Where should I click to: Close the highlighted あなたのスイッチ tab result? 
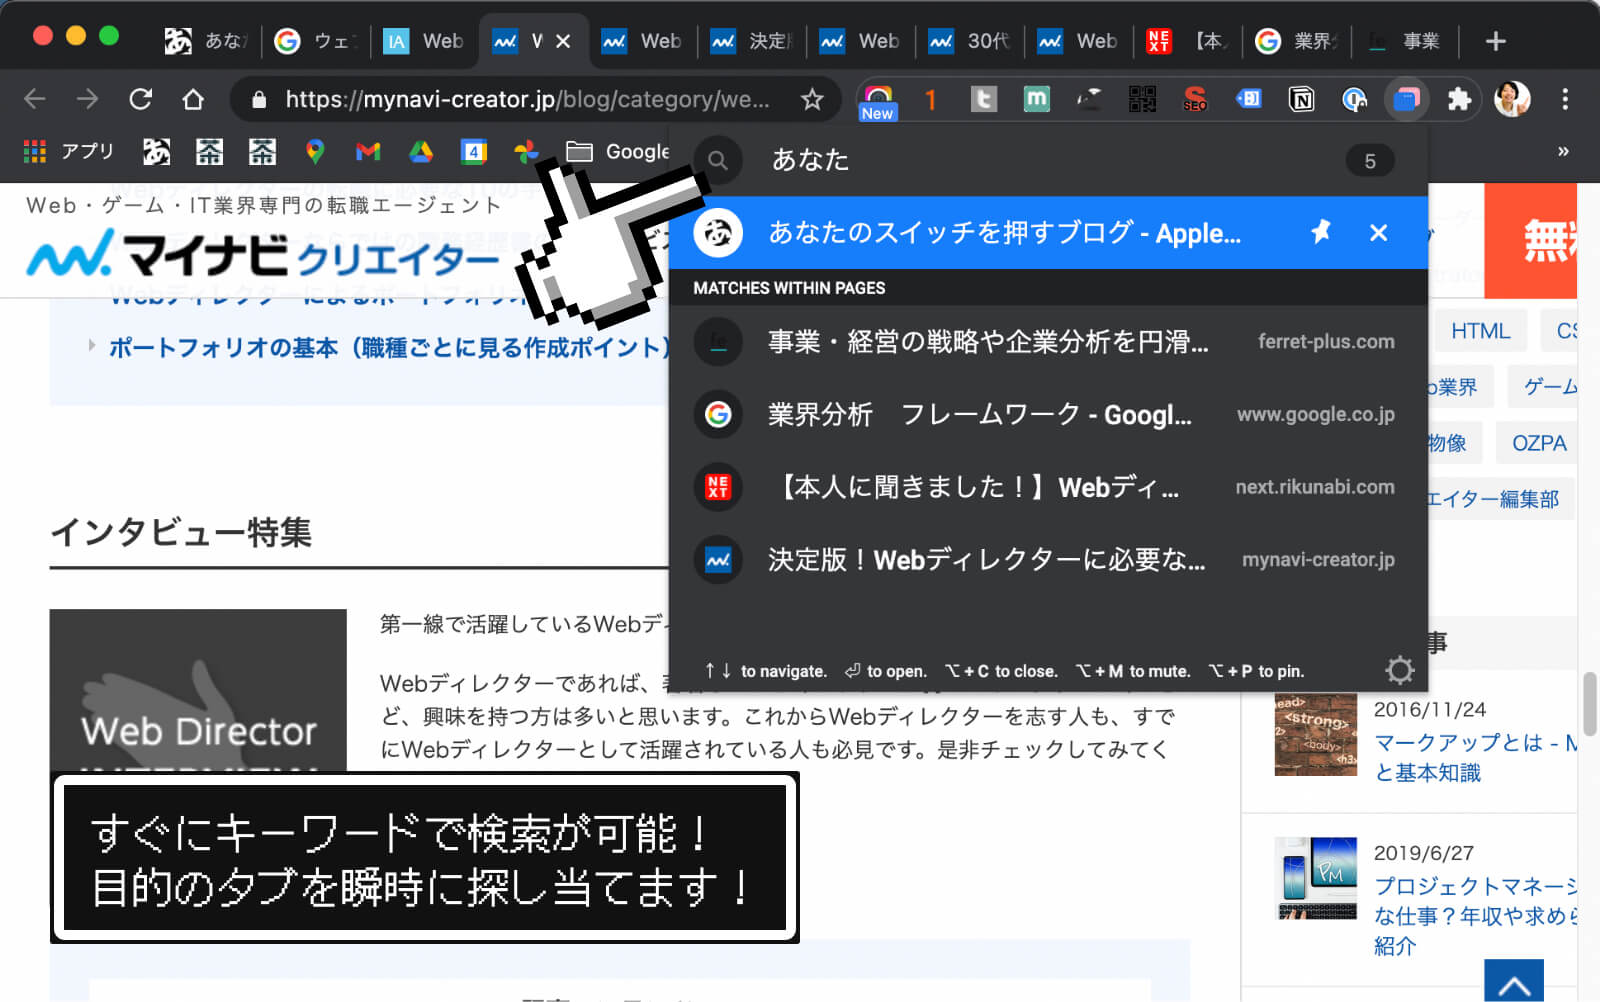click(1378, 233)
